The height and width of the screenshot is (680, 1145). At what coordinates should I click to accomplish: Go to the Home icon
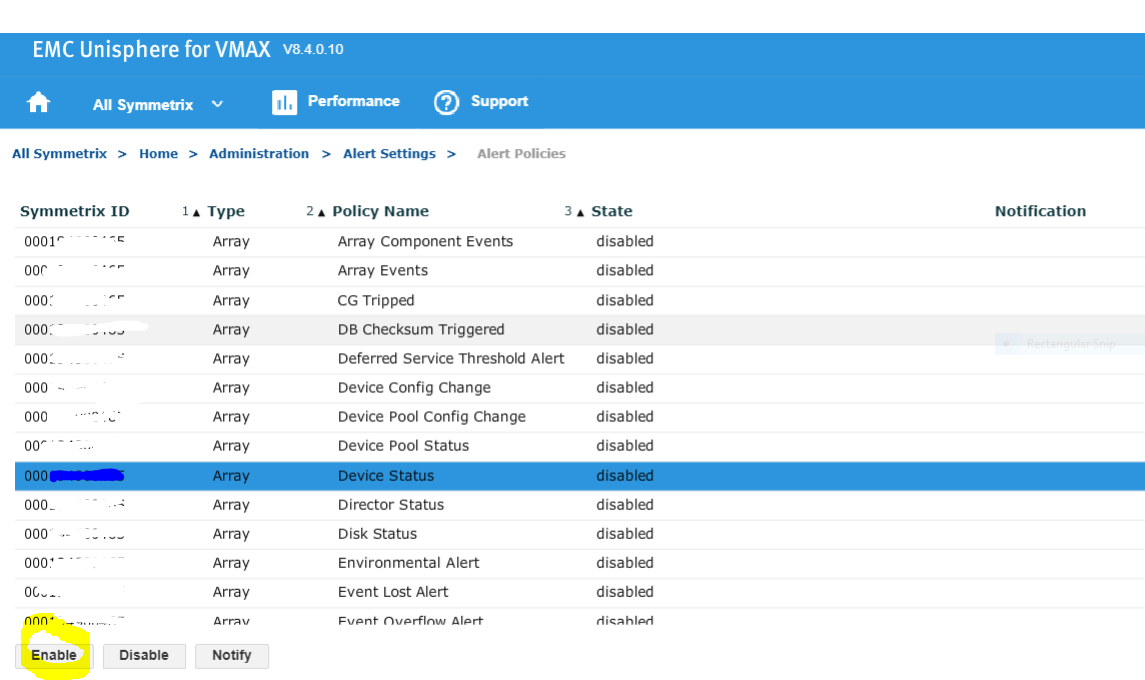[x=39, y=103]
